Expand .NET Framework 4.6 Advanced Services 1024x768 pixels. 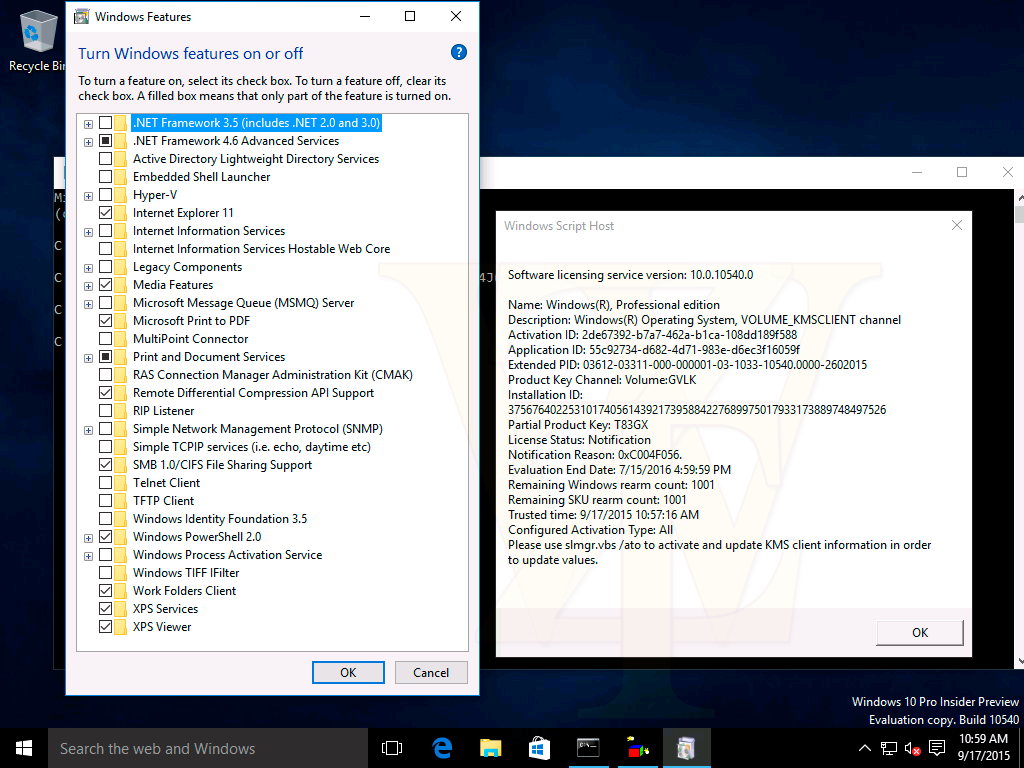pos(88,142)
